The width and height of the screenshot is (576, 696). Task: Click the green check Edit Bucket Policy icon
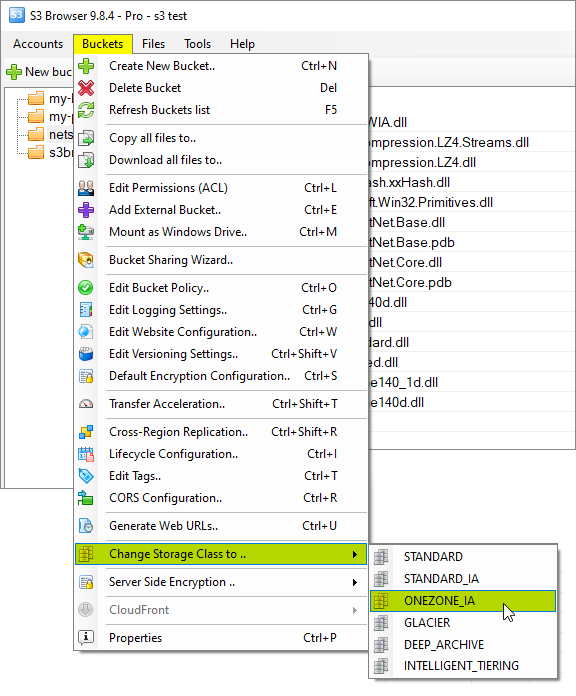[x=86, y=288]
